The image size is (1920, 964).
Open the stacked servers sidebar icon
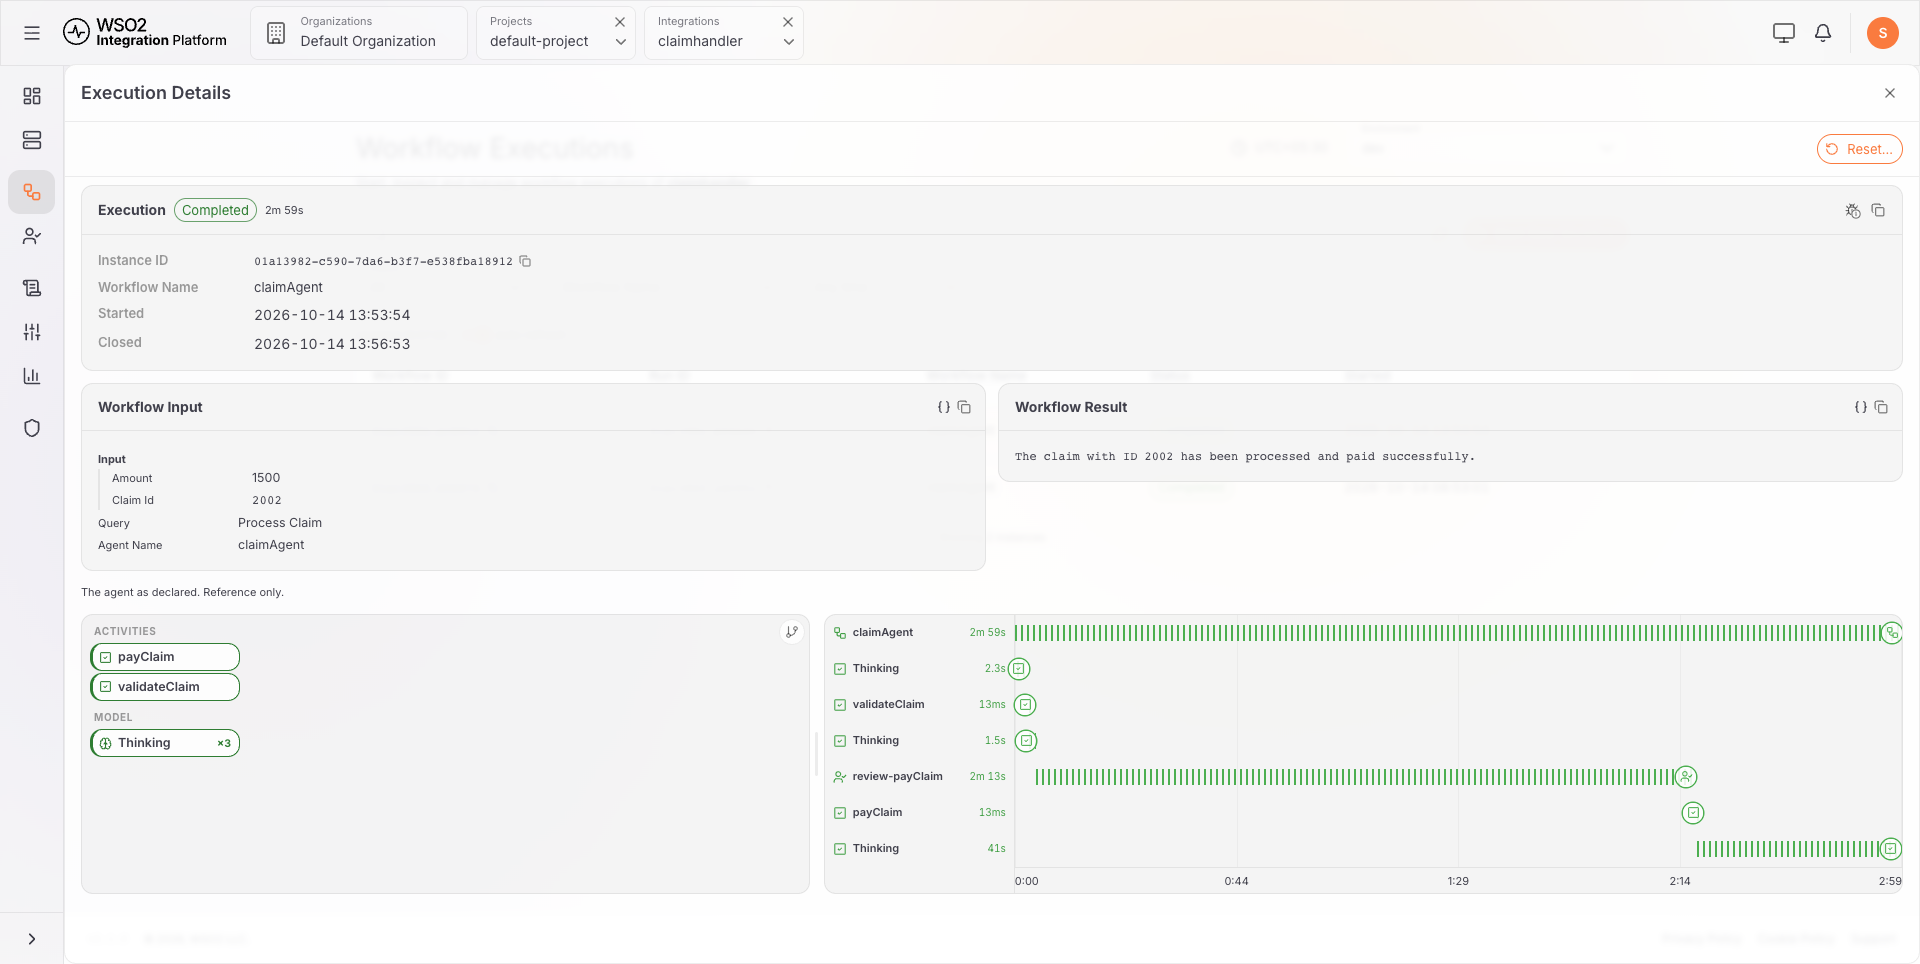[32, 140]
